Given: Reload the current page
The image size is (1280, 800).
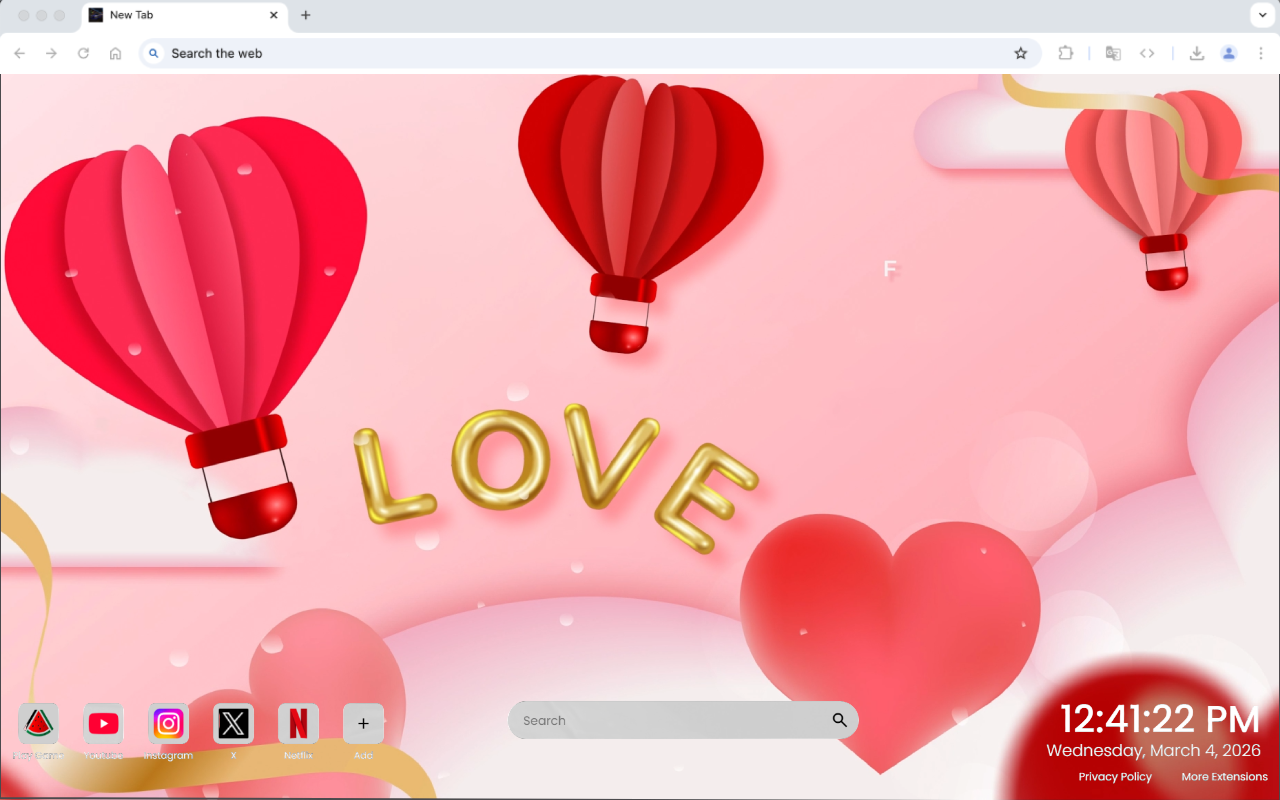Looking at the screenshot, I should pos(83,53).
